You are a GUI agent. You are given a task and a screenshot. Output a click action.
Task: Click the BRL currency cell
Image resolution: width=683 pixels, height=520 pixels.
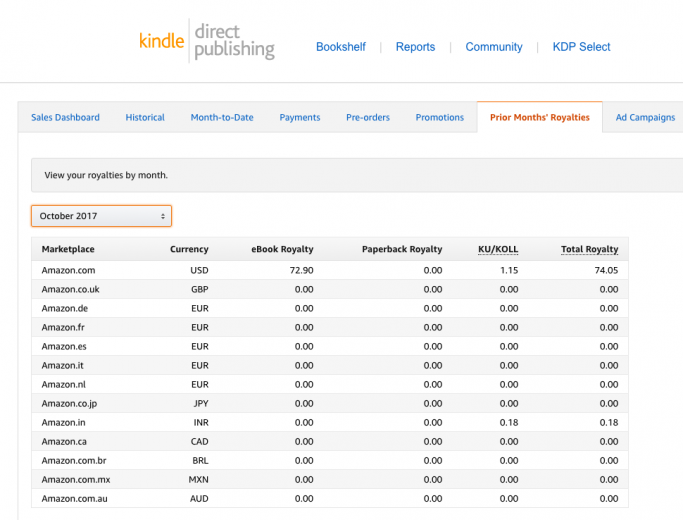pyautogui.click(x=200, y=460)
